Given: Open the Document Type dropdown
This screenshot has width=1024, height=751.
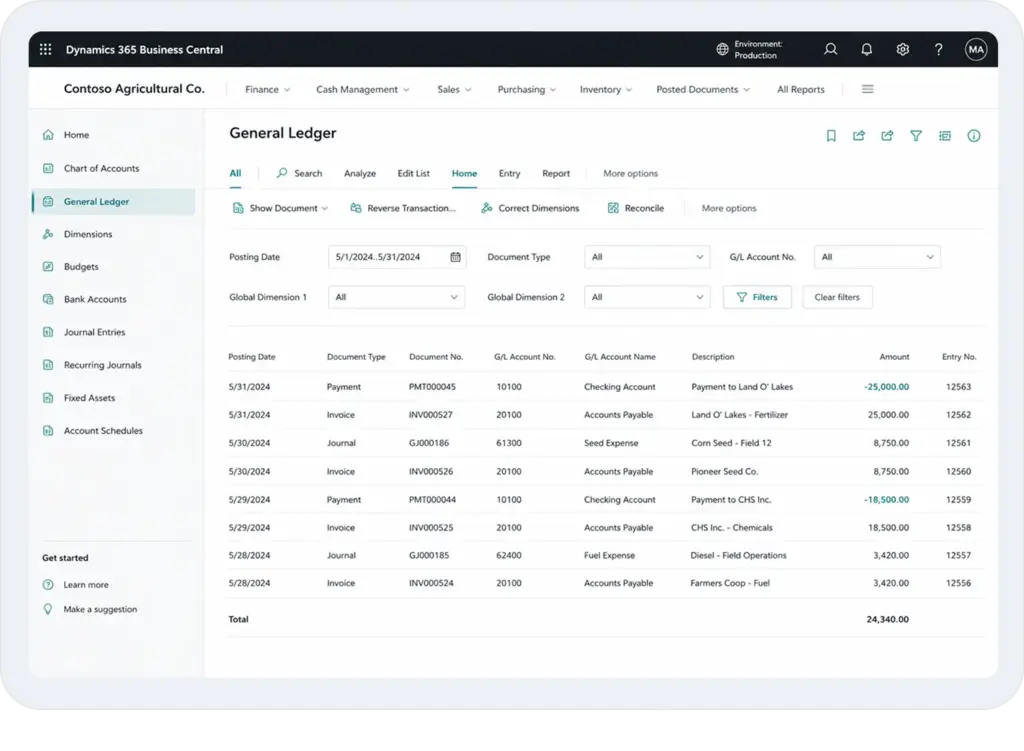Looking at the screenshot, I should [647, 257].
